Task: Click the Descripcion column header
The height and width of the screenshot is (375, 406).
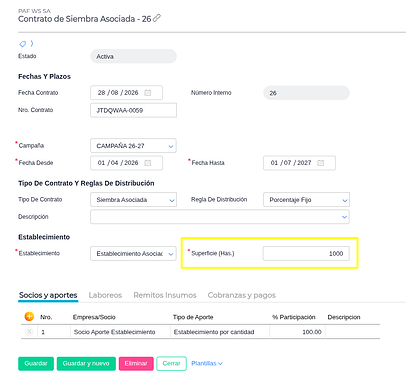Action: pos(344,317)
